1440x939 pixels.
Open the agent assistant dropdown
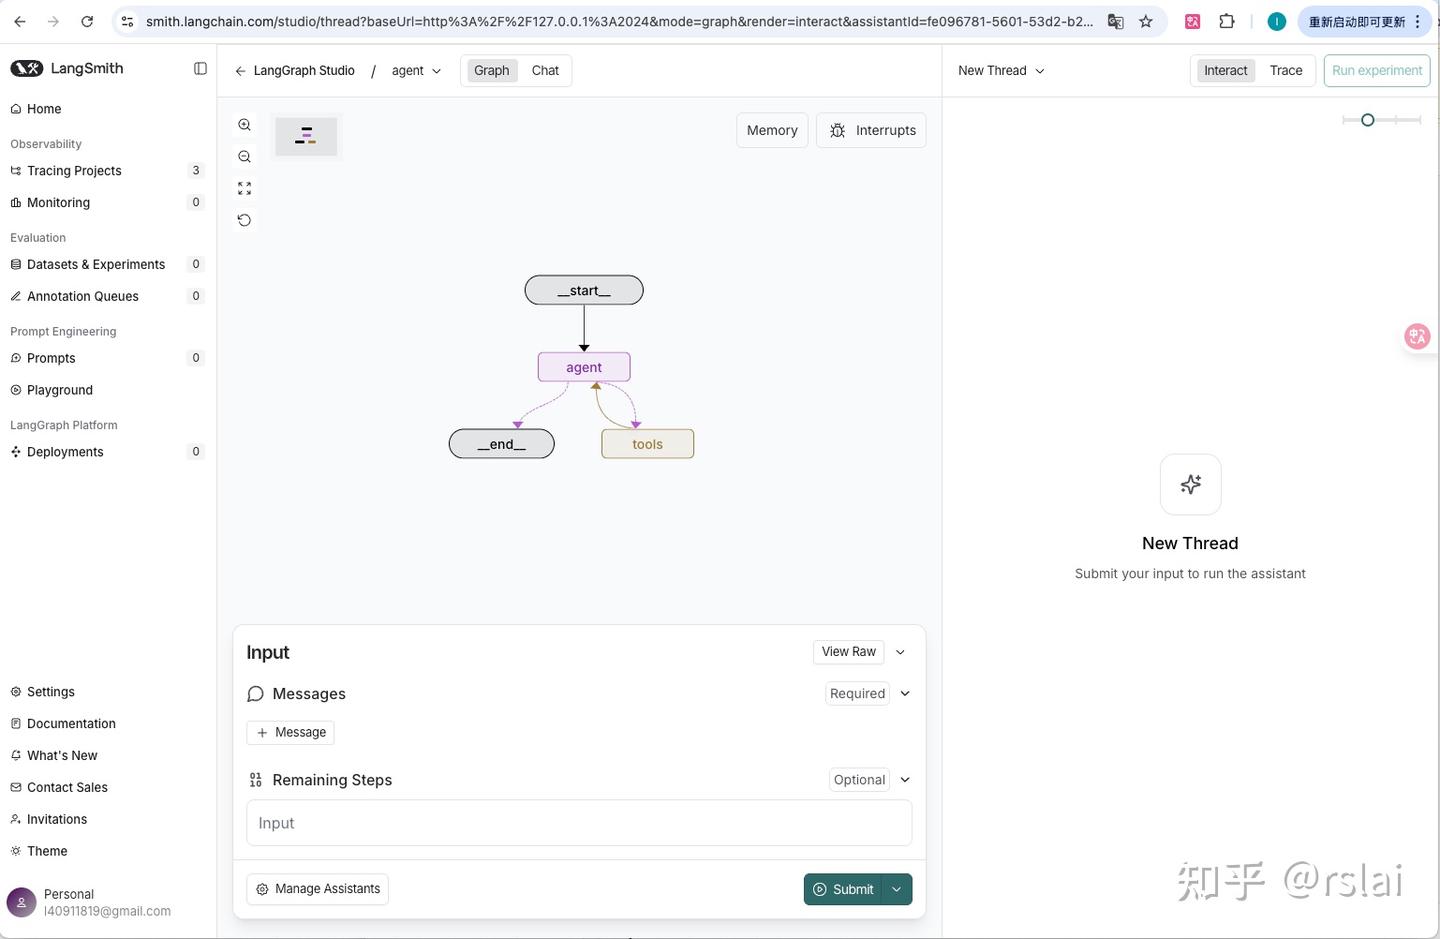coord(416,71)
